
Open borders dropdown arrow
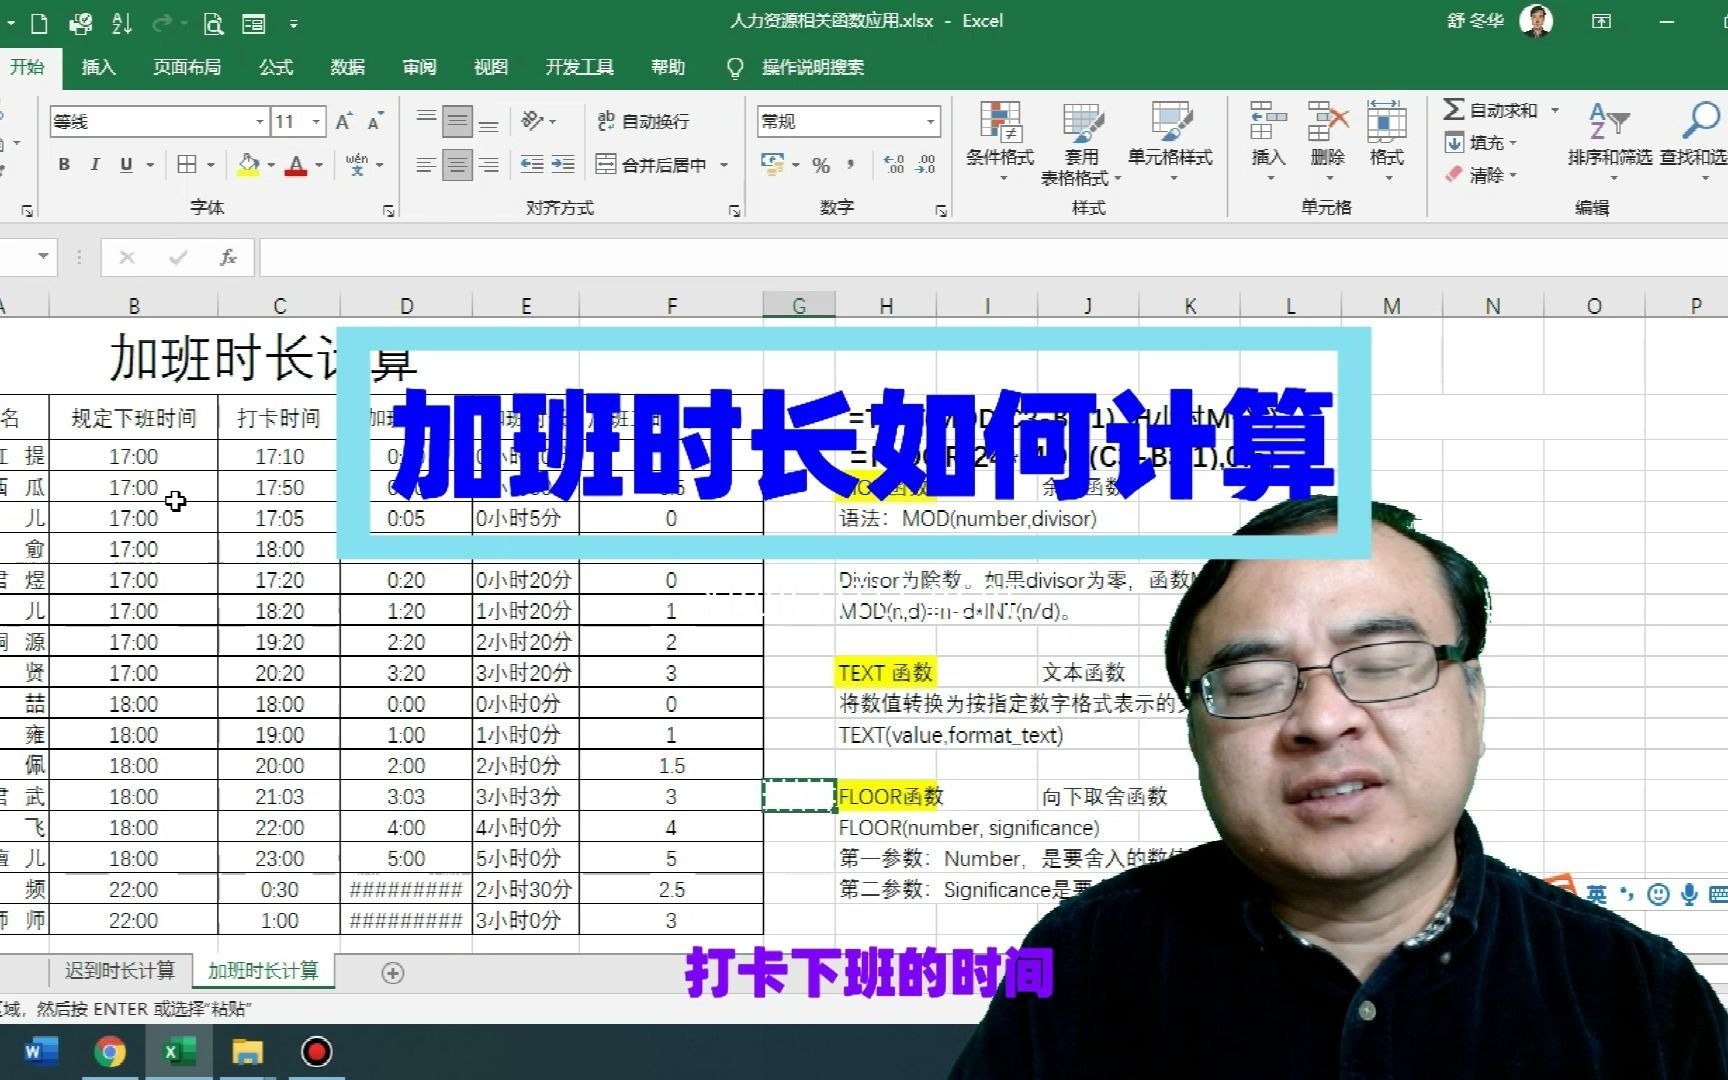click(x=210, y=165)
